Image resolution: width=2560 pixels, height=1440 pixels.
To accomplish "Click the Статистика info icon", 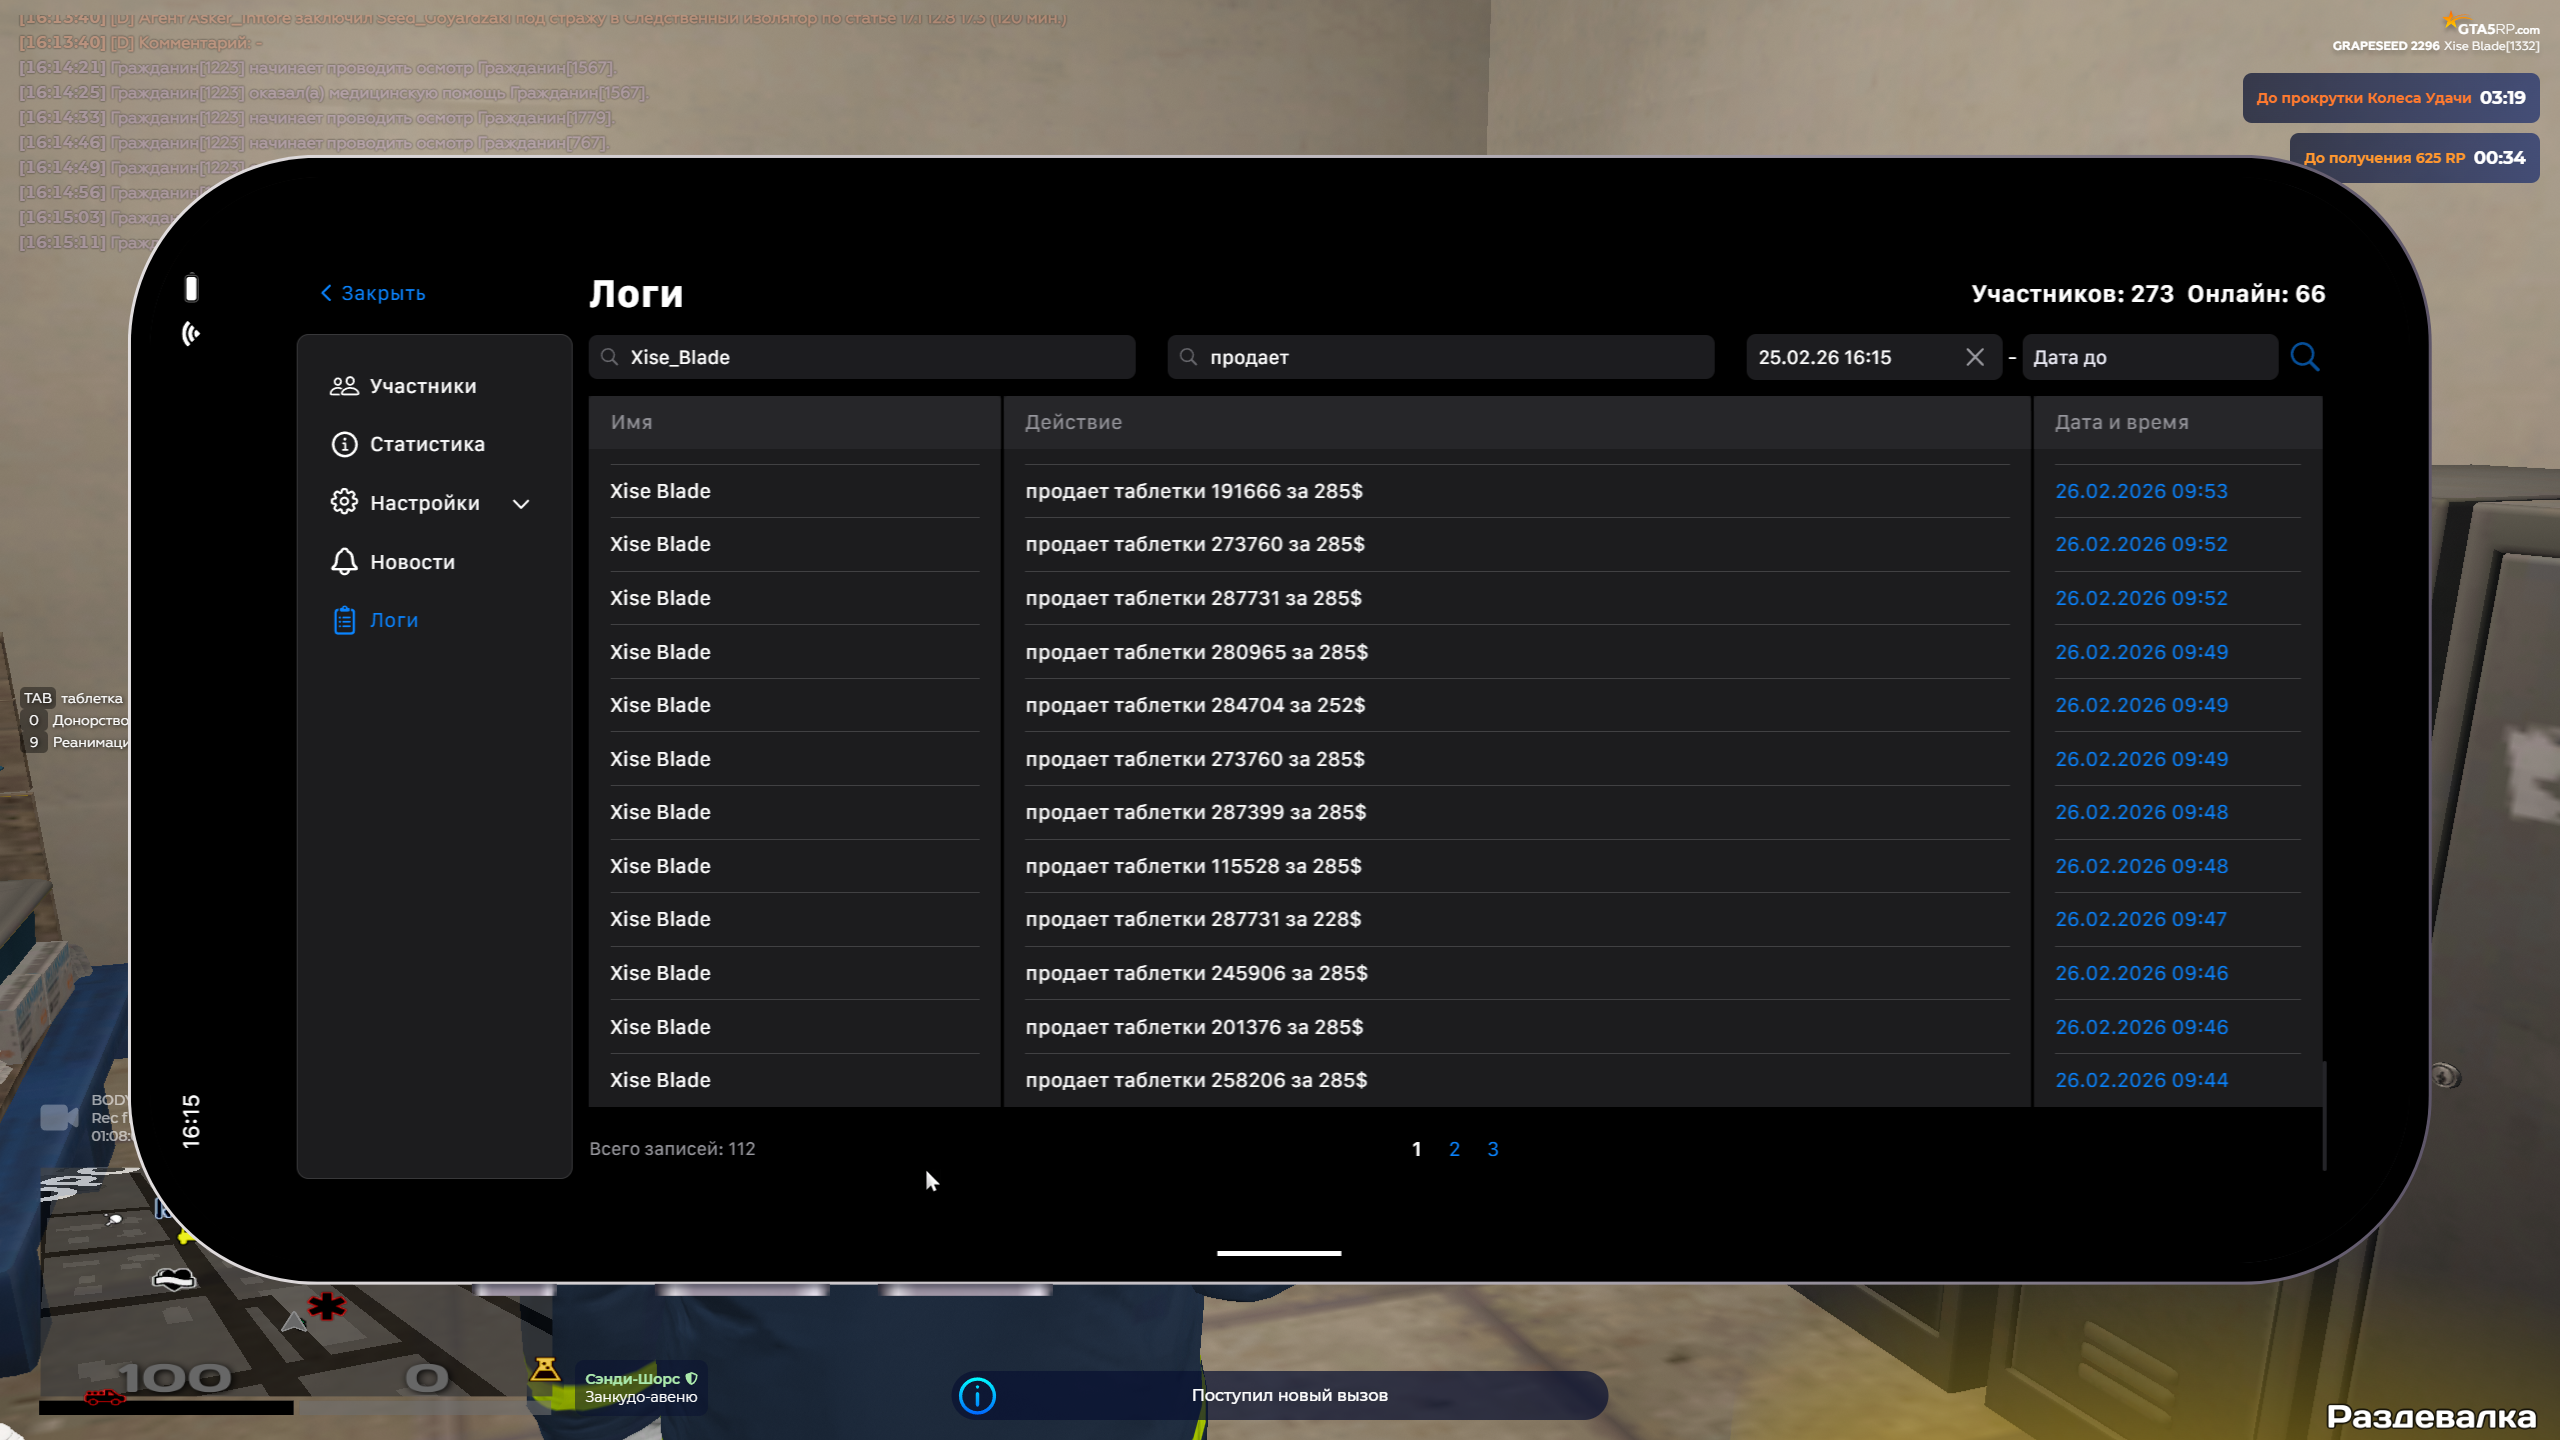I will pyautogui.click(x=344, y=444).
